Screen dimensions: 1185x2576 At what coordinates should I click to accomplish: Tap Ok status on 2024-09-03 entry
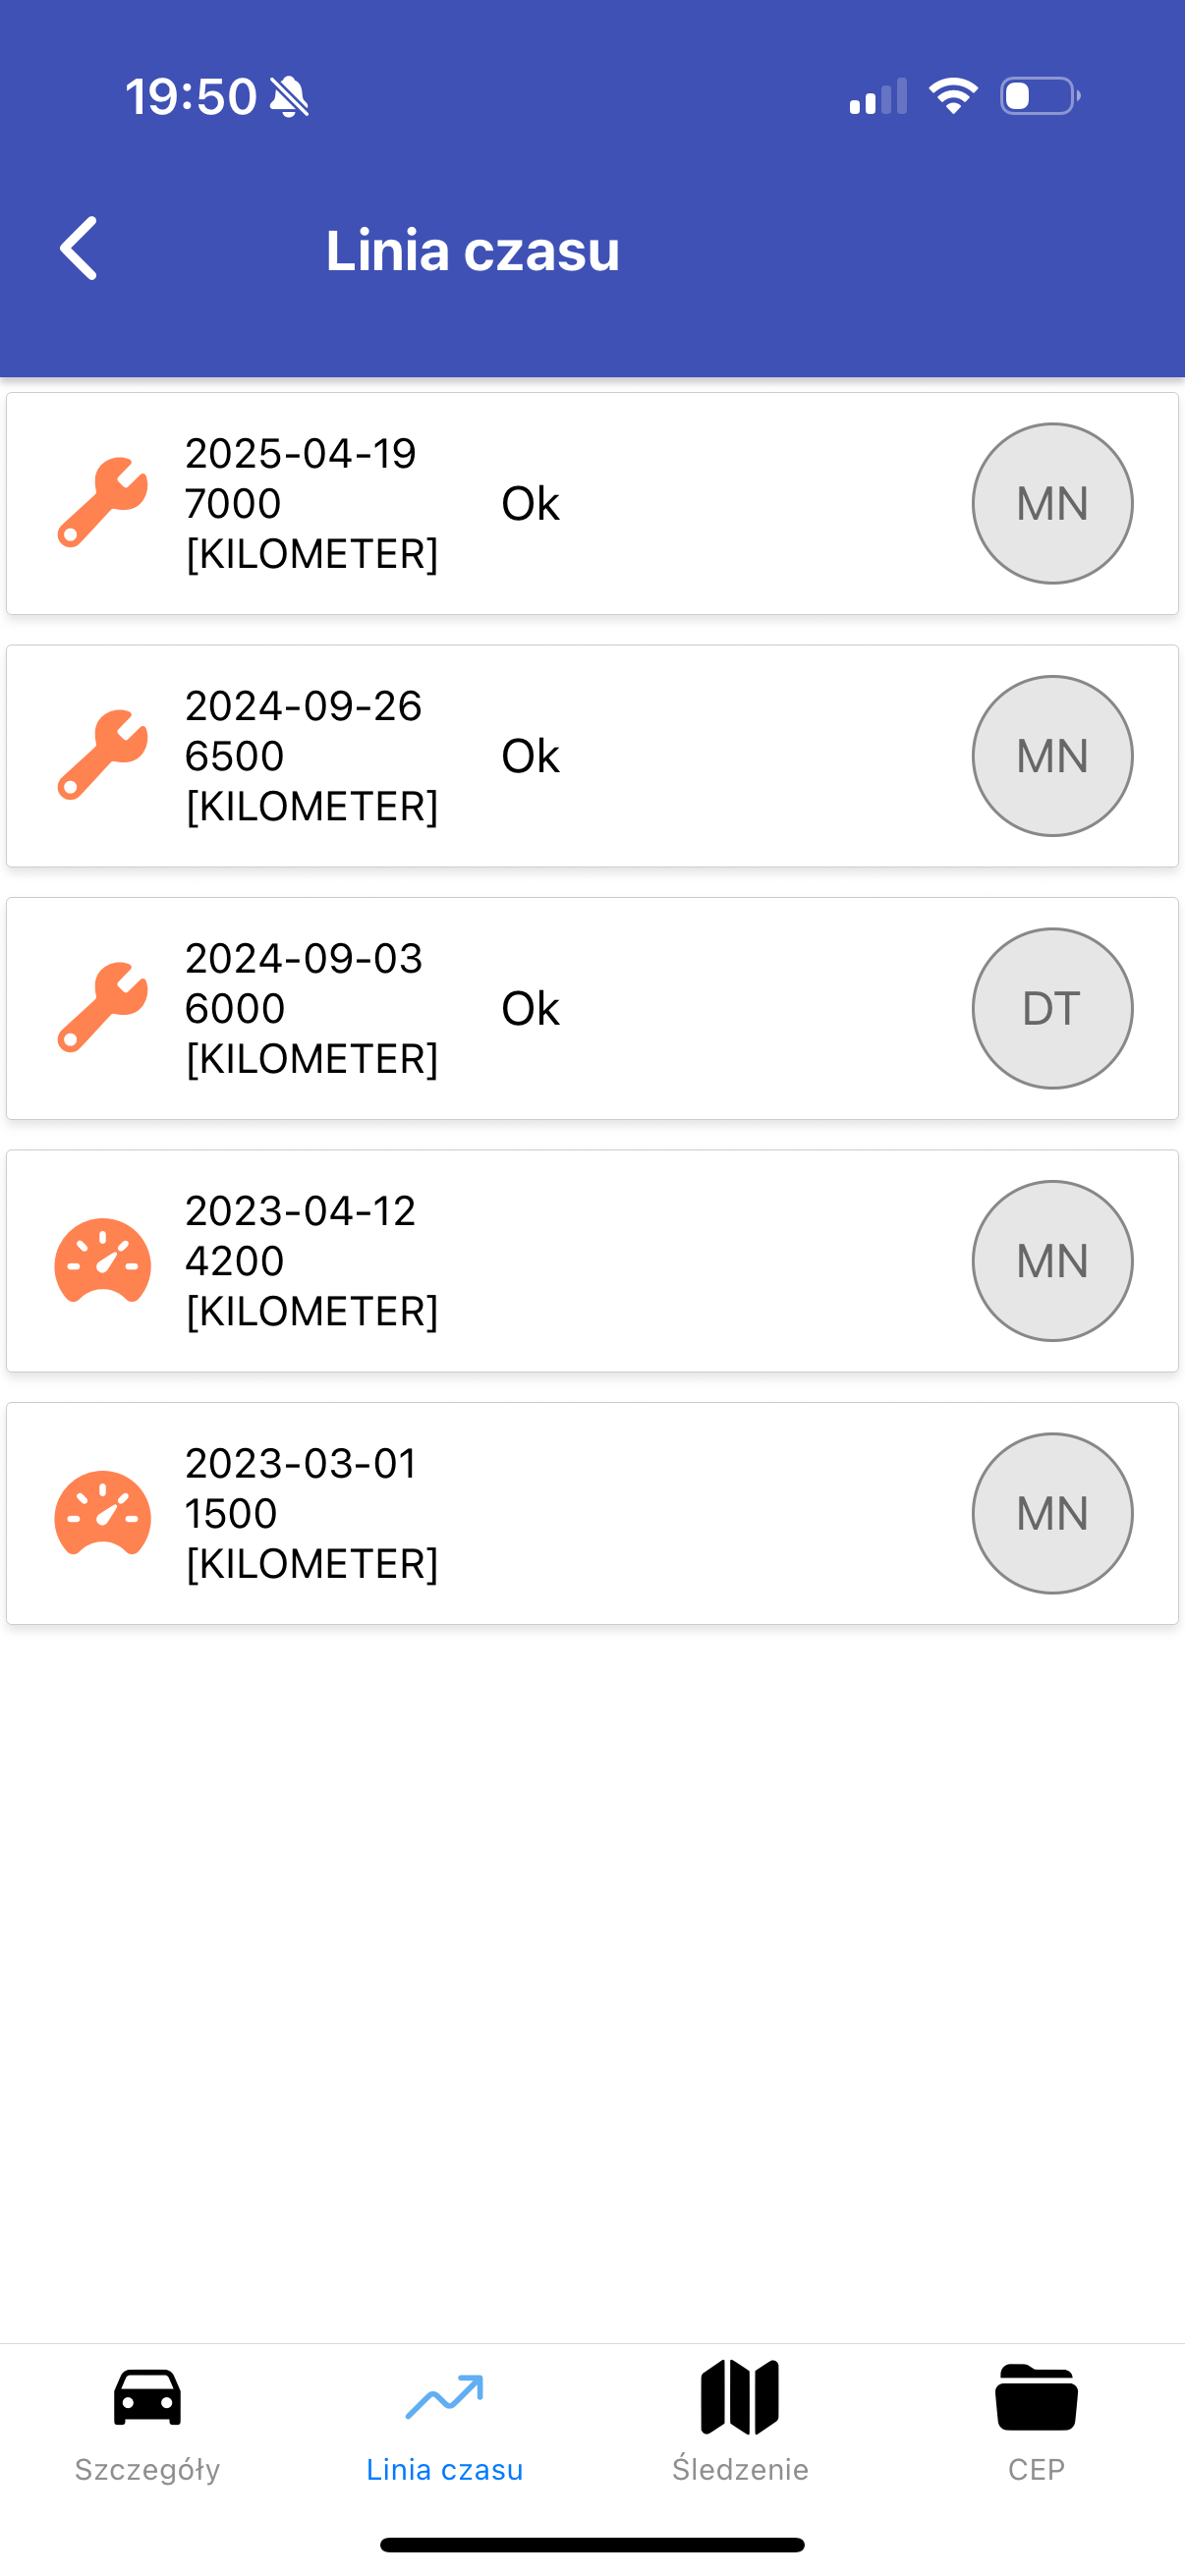pyautogui.click(x=530, y=1008)
